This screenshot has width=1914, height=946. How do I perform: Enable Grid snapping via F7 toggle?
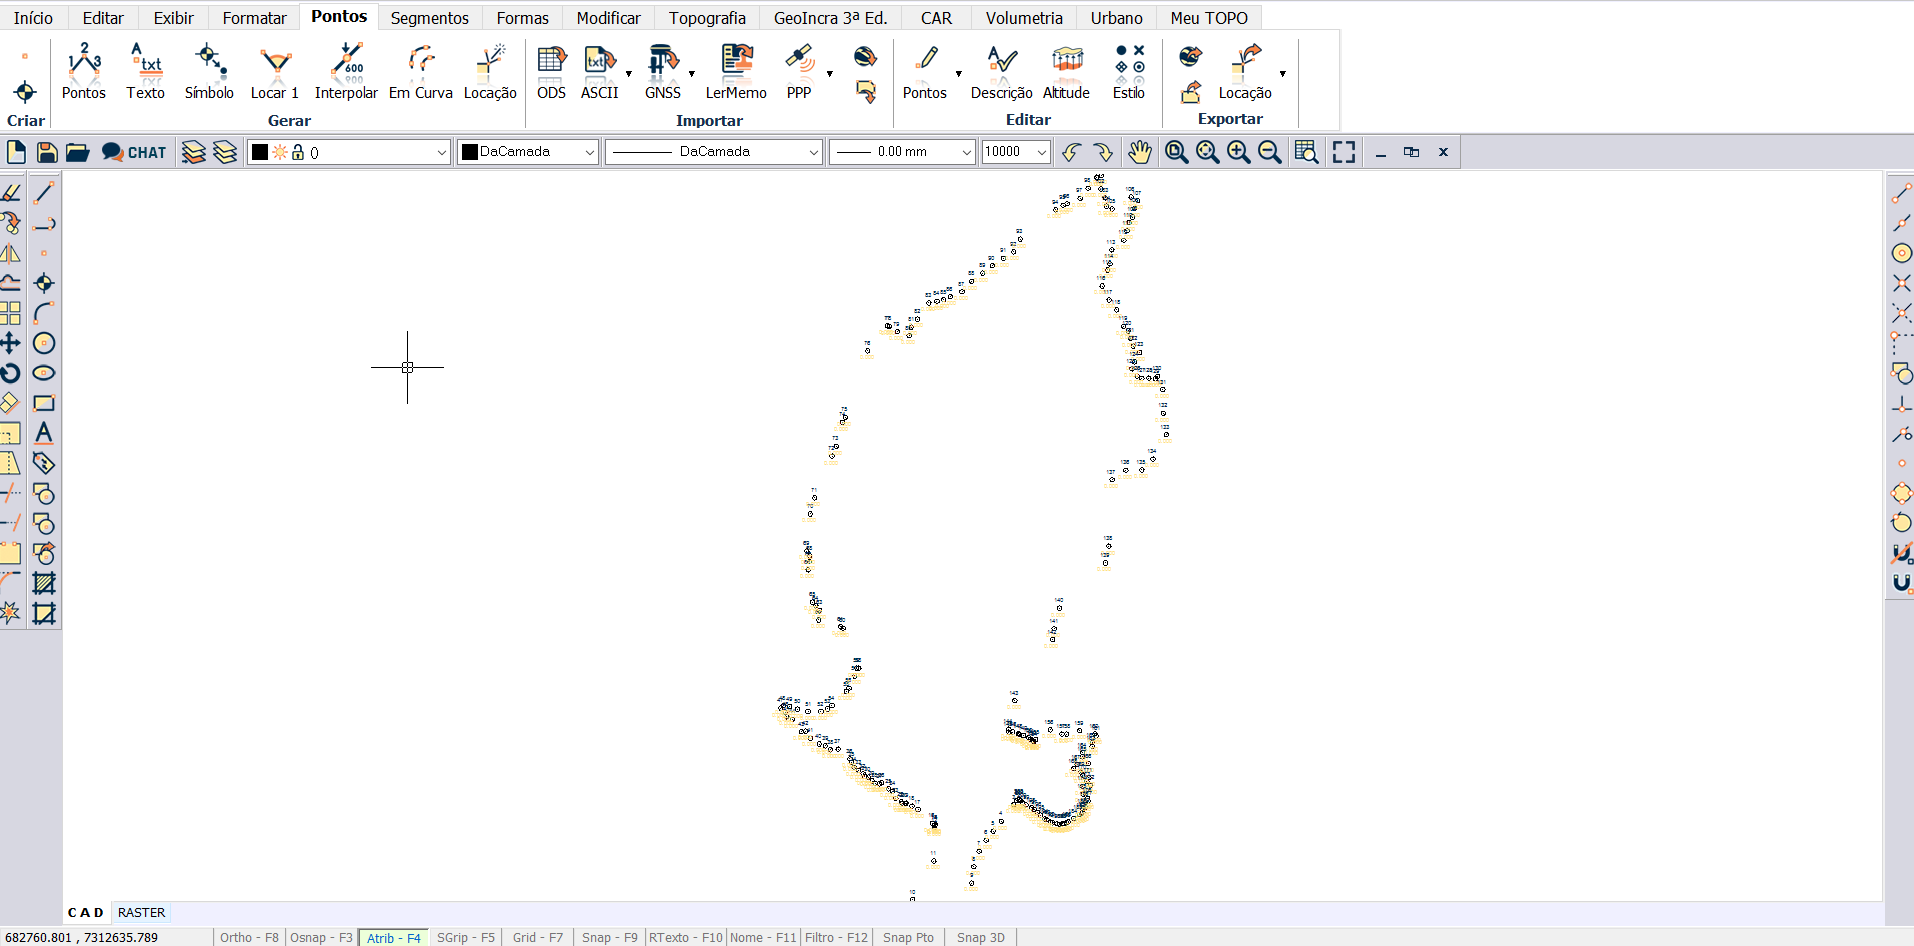(537, 937)
